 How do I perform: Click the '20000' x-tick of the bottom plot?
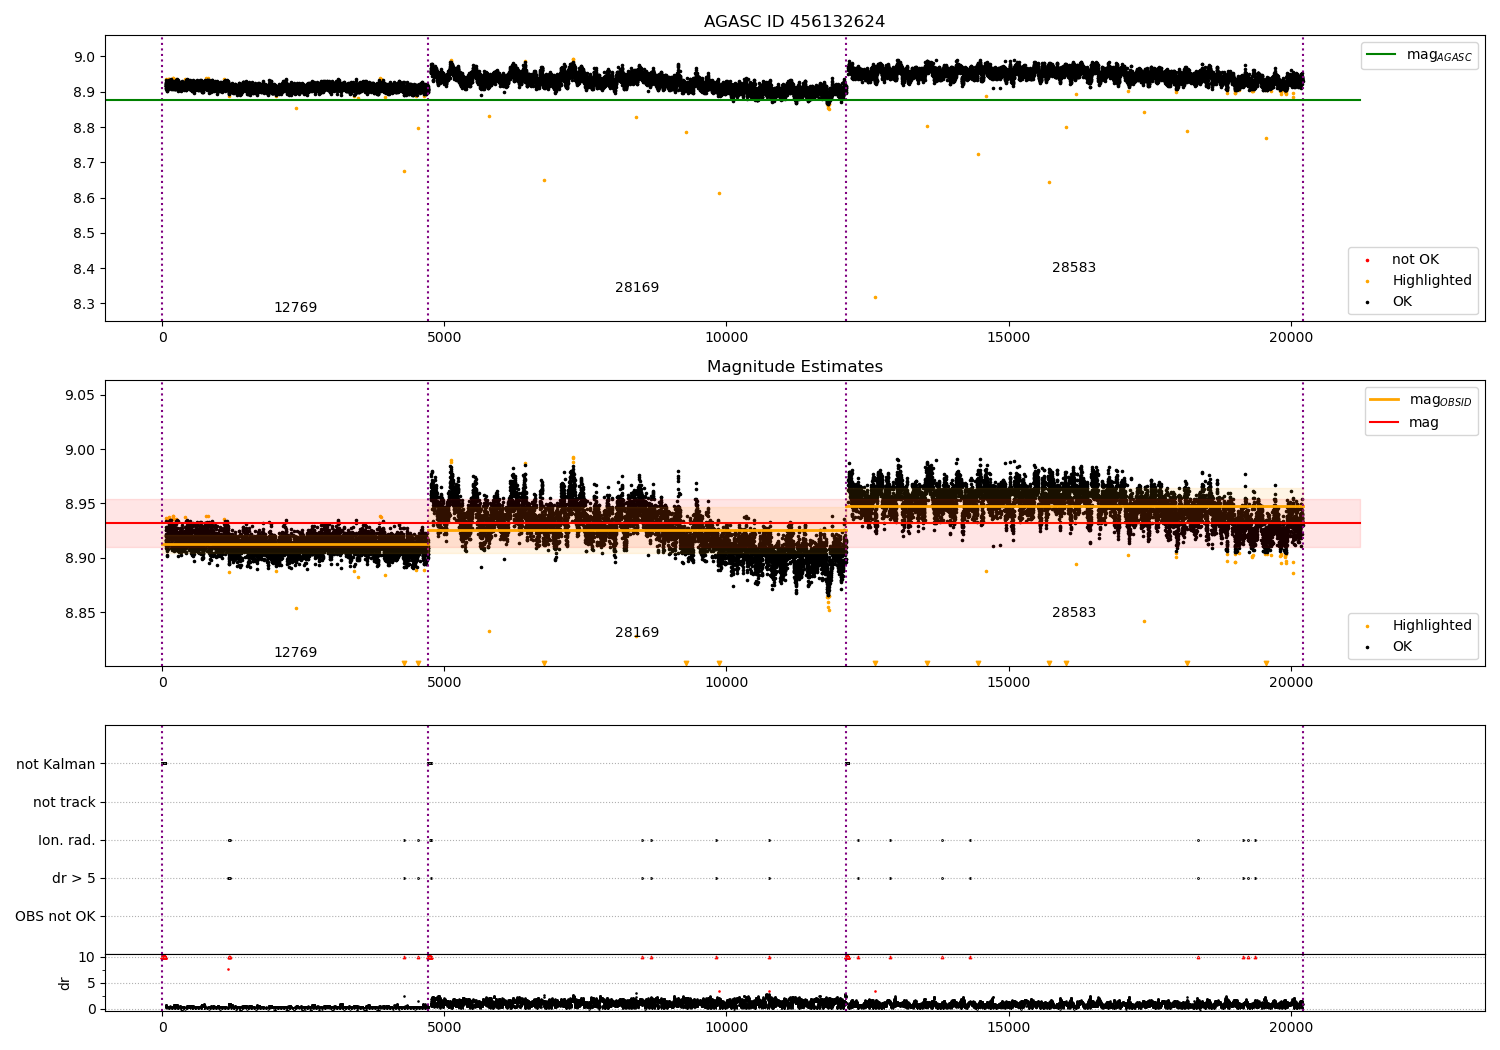[1291, 1027]
